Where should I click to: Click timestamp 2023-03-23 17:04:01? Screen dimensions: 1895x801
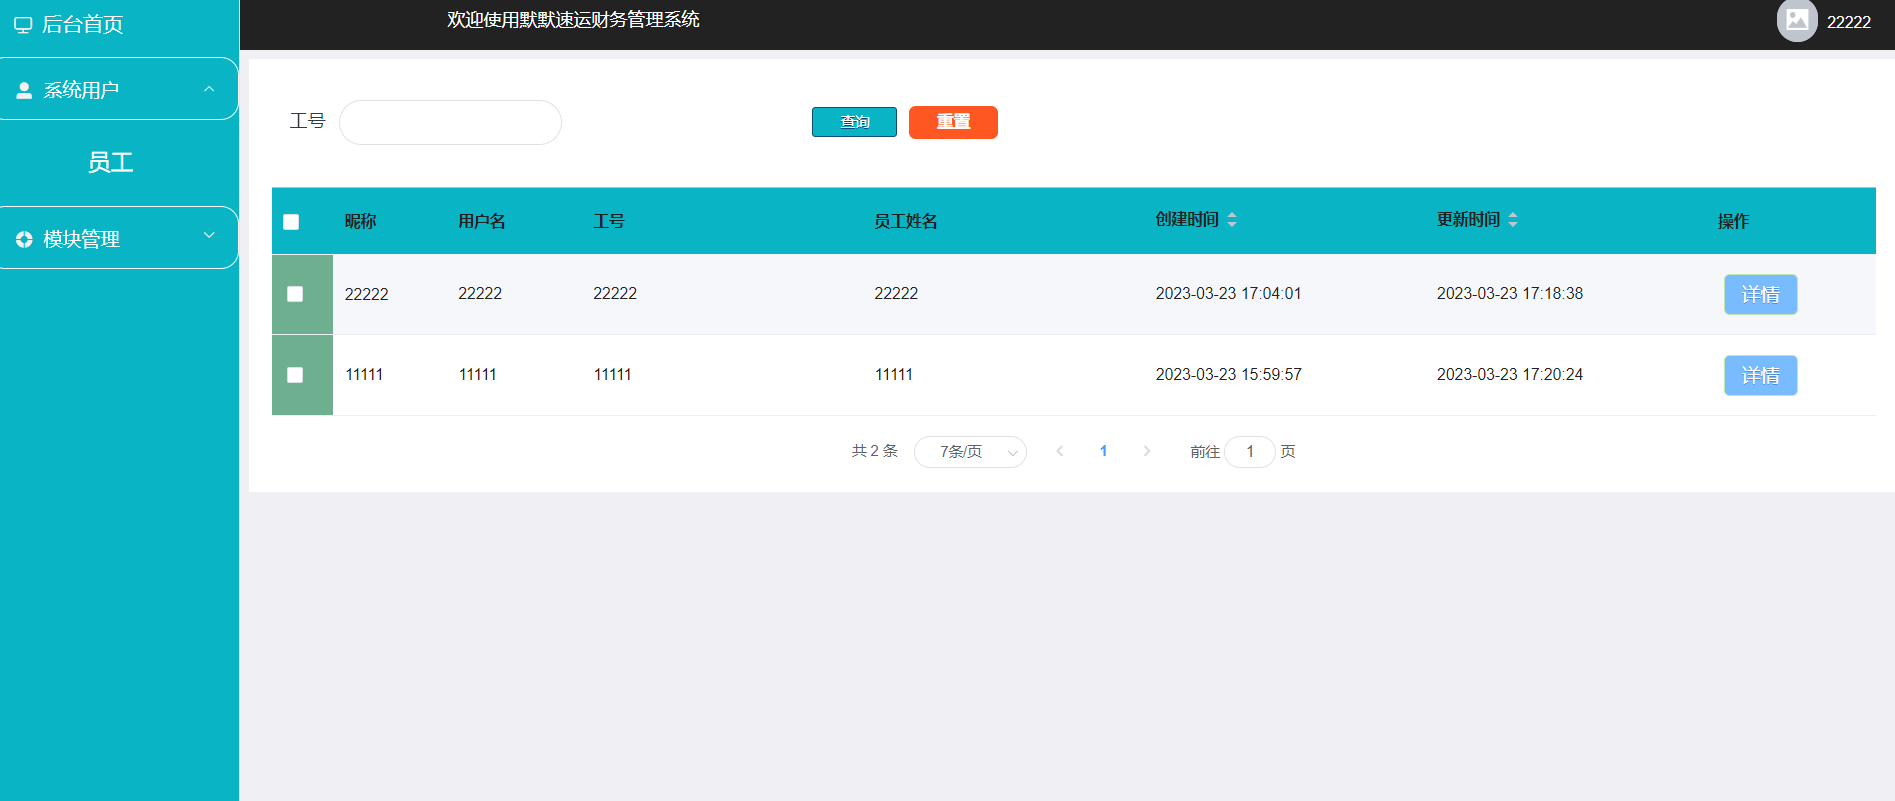(x=1228, y=293)
